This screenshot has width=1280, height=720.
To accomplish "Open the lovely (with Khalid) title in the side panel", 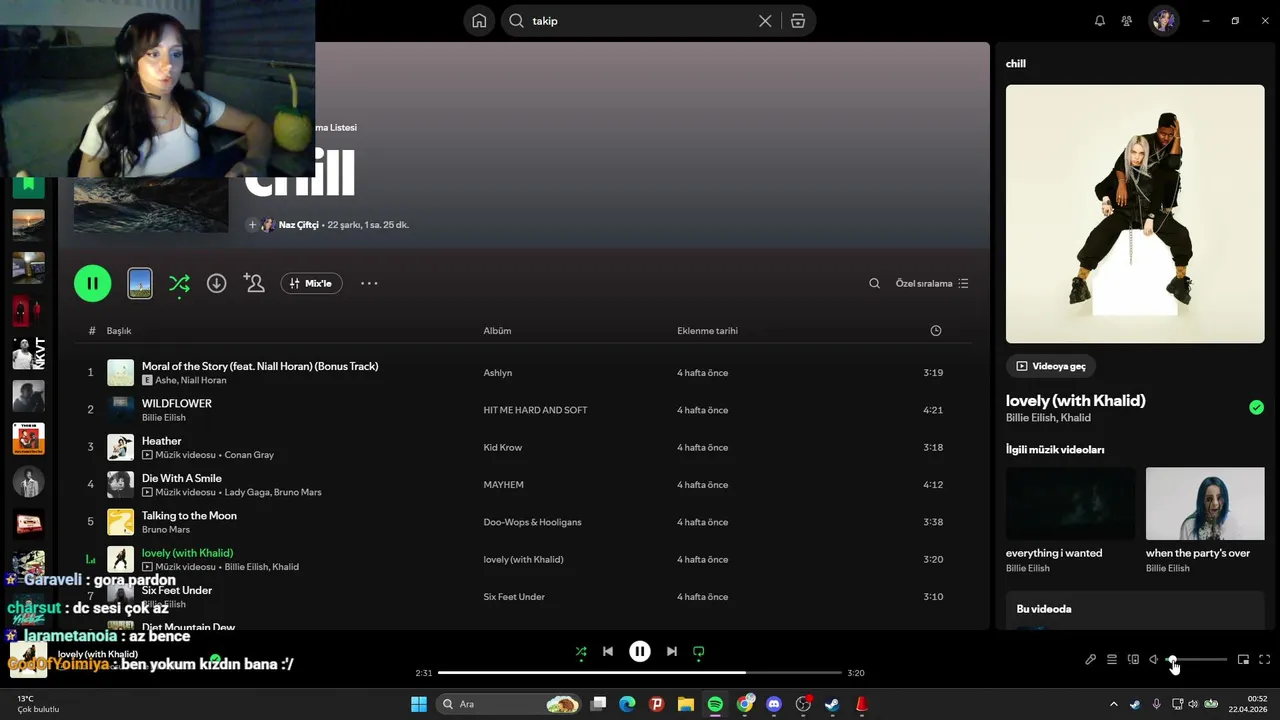I will (x=1076, y=400).
